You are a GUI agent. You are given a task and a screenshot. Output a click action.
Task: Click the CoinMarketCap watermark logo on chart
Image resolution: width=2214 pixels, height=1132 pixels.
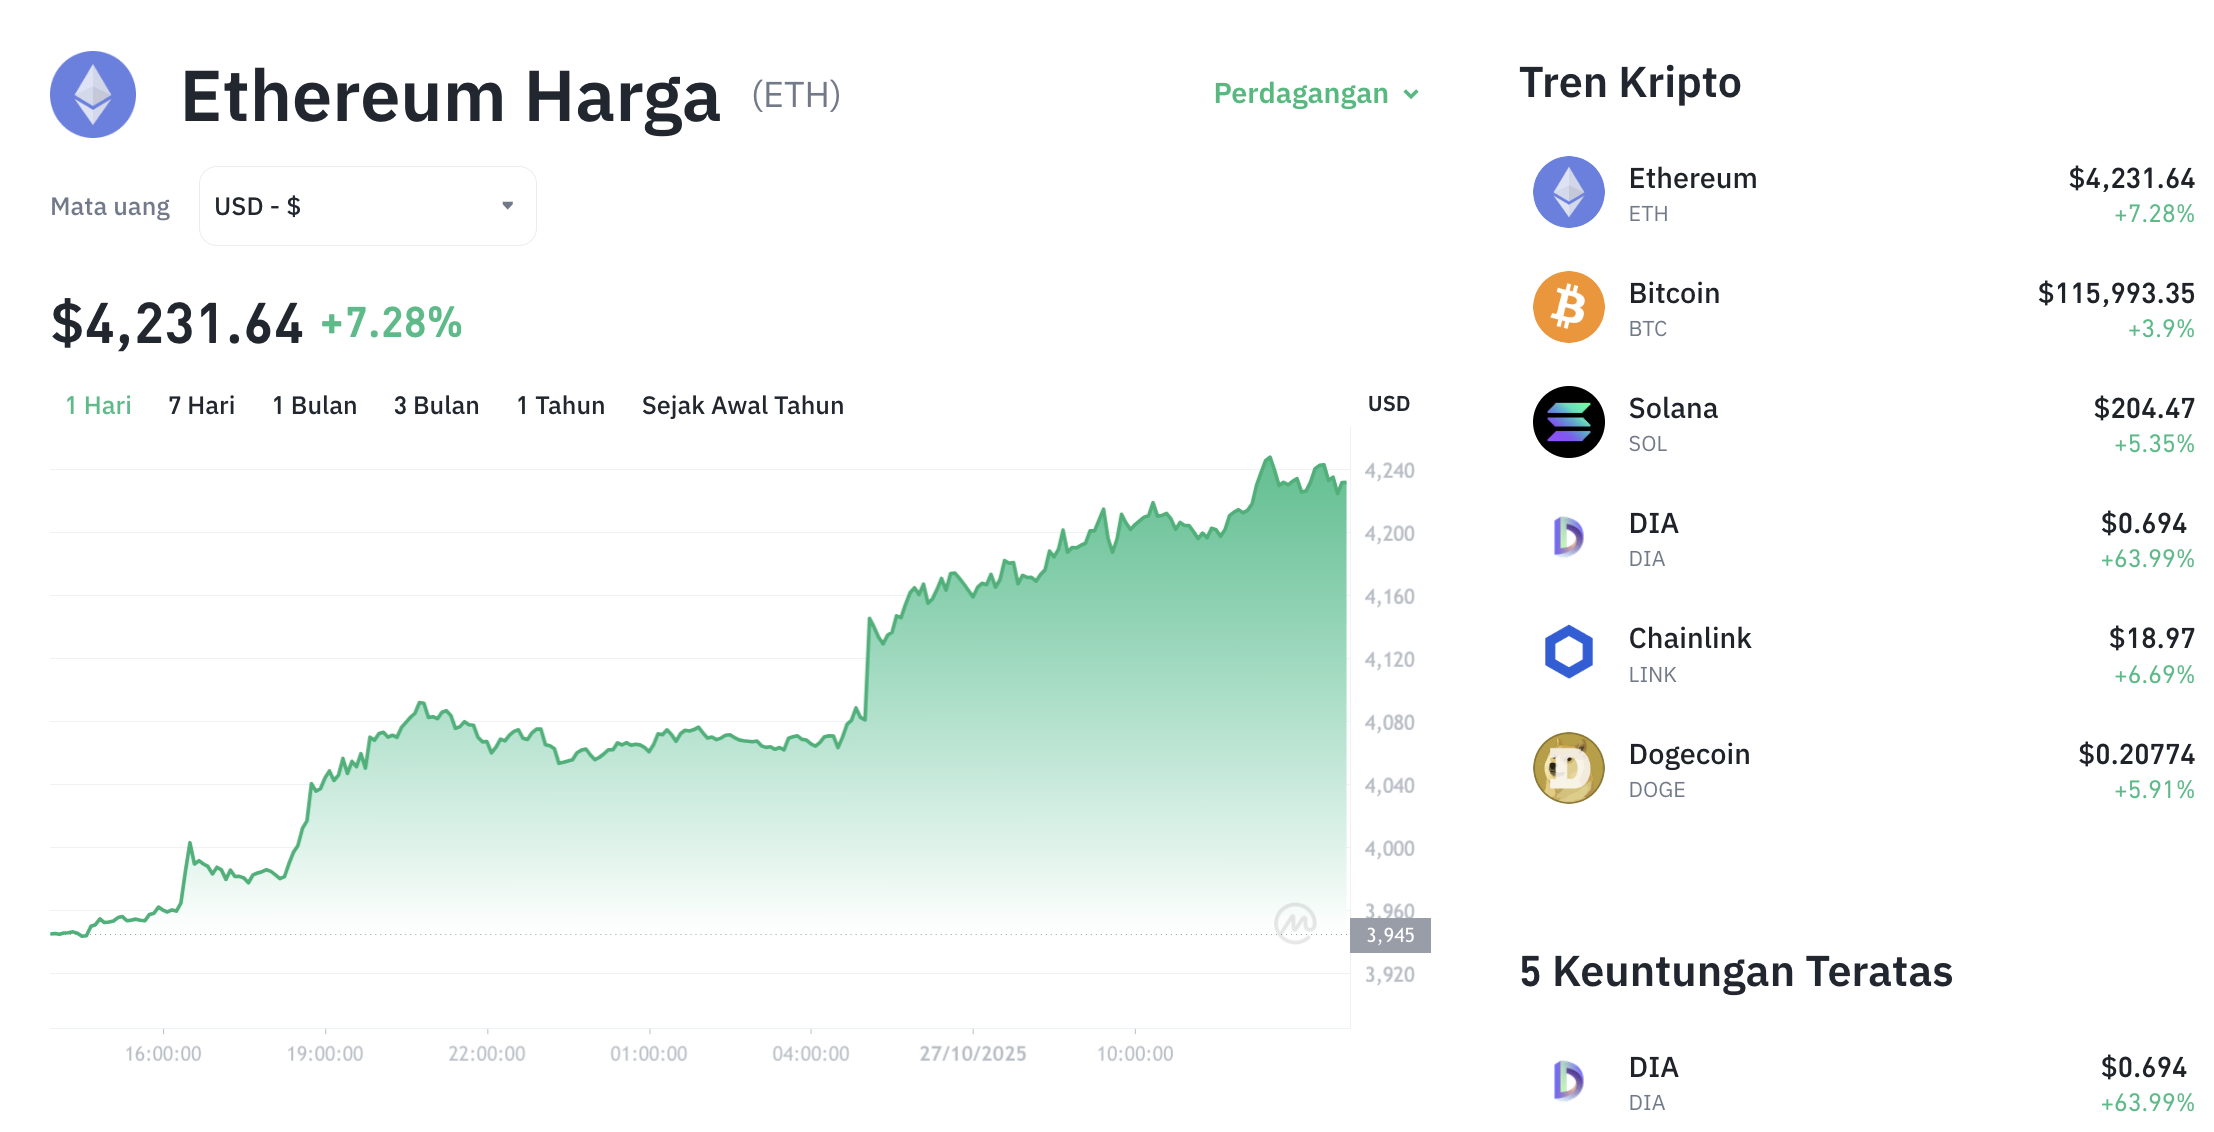pos(1295,922)
